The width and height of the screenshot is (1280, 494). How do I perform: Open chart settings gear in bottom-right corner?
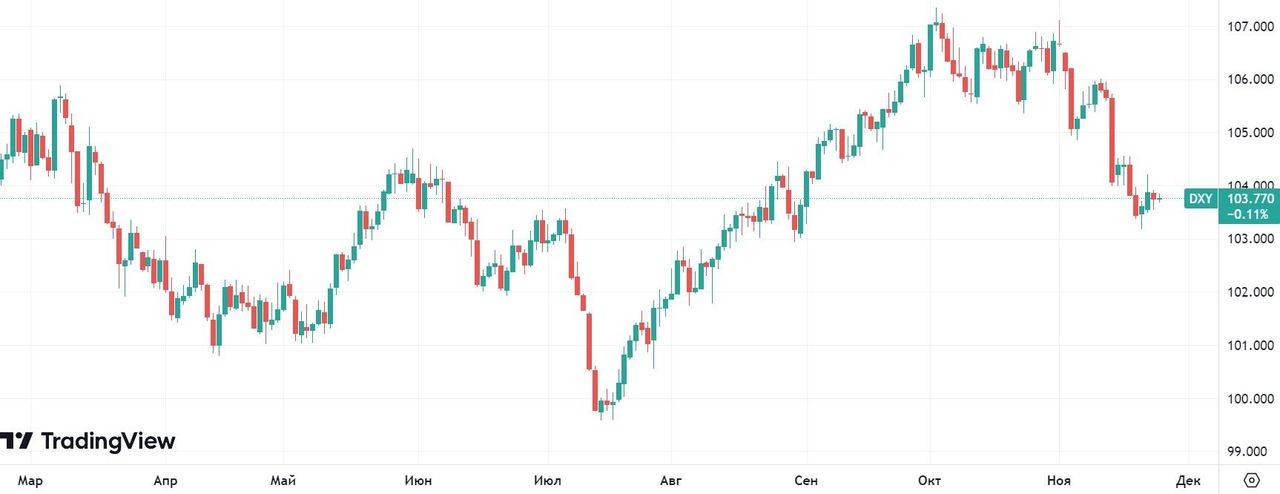pyautogui.click(x=1250, y=481)
